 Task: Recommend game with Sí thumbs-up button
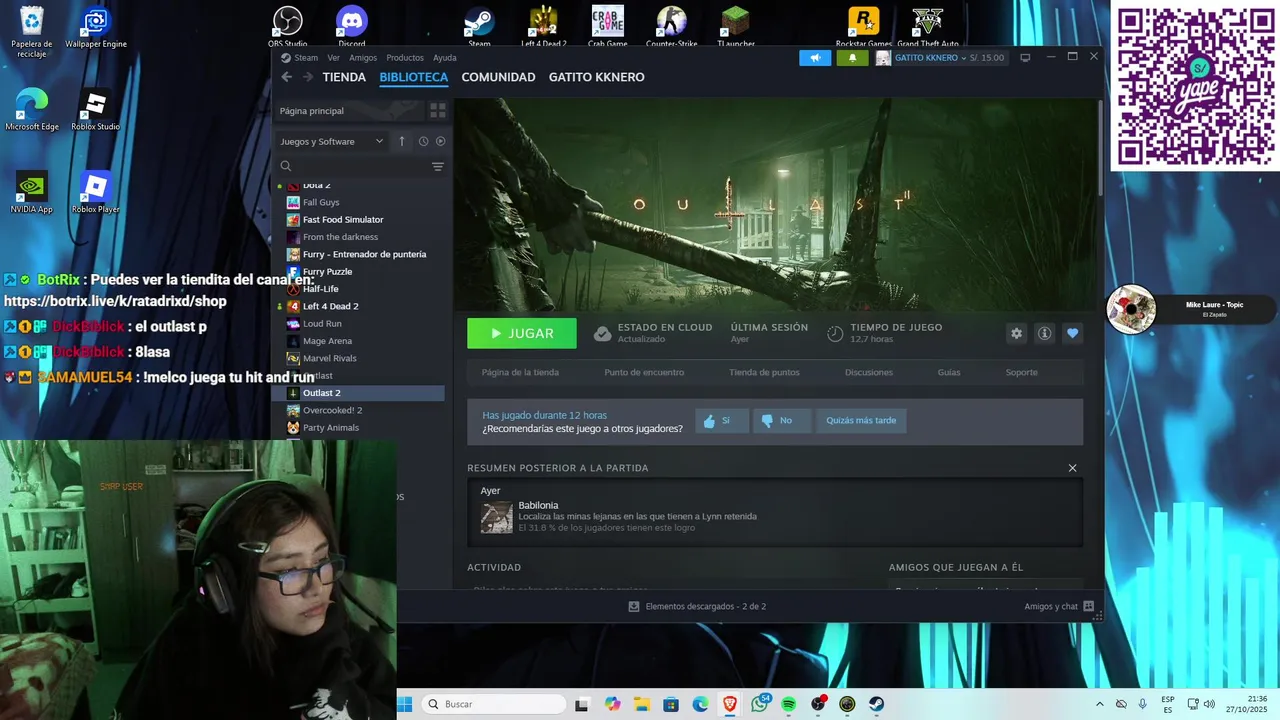click(721, 421)
